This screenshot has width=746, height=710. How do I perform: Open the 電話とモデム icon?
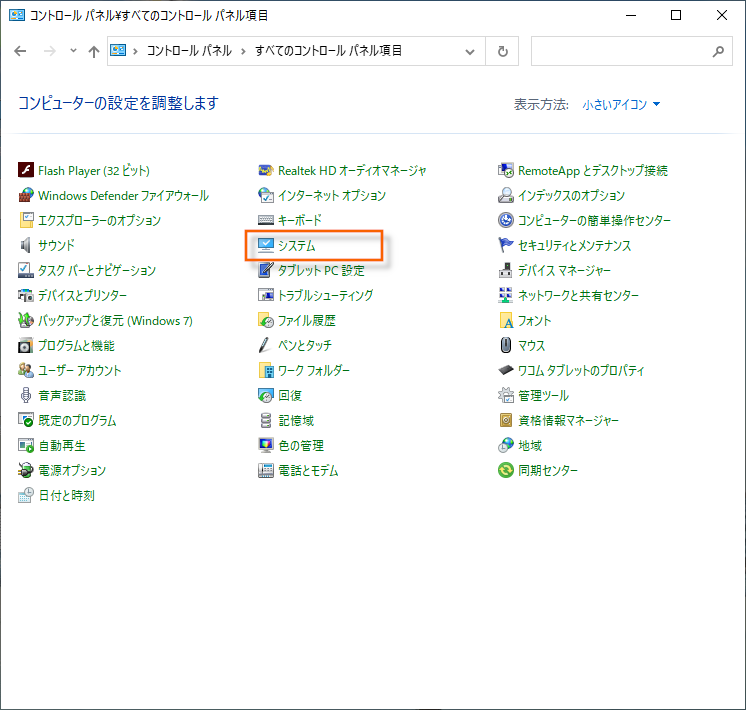(x=265, y=470)
